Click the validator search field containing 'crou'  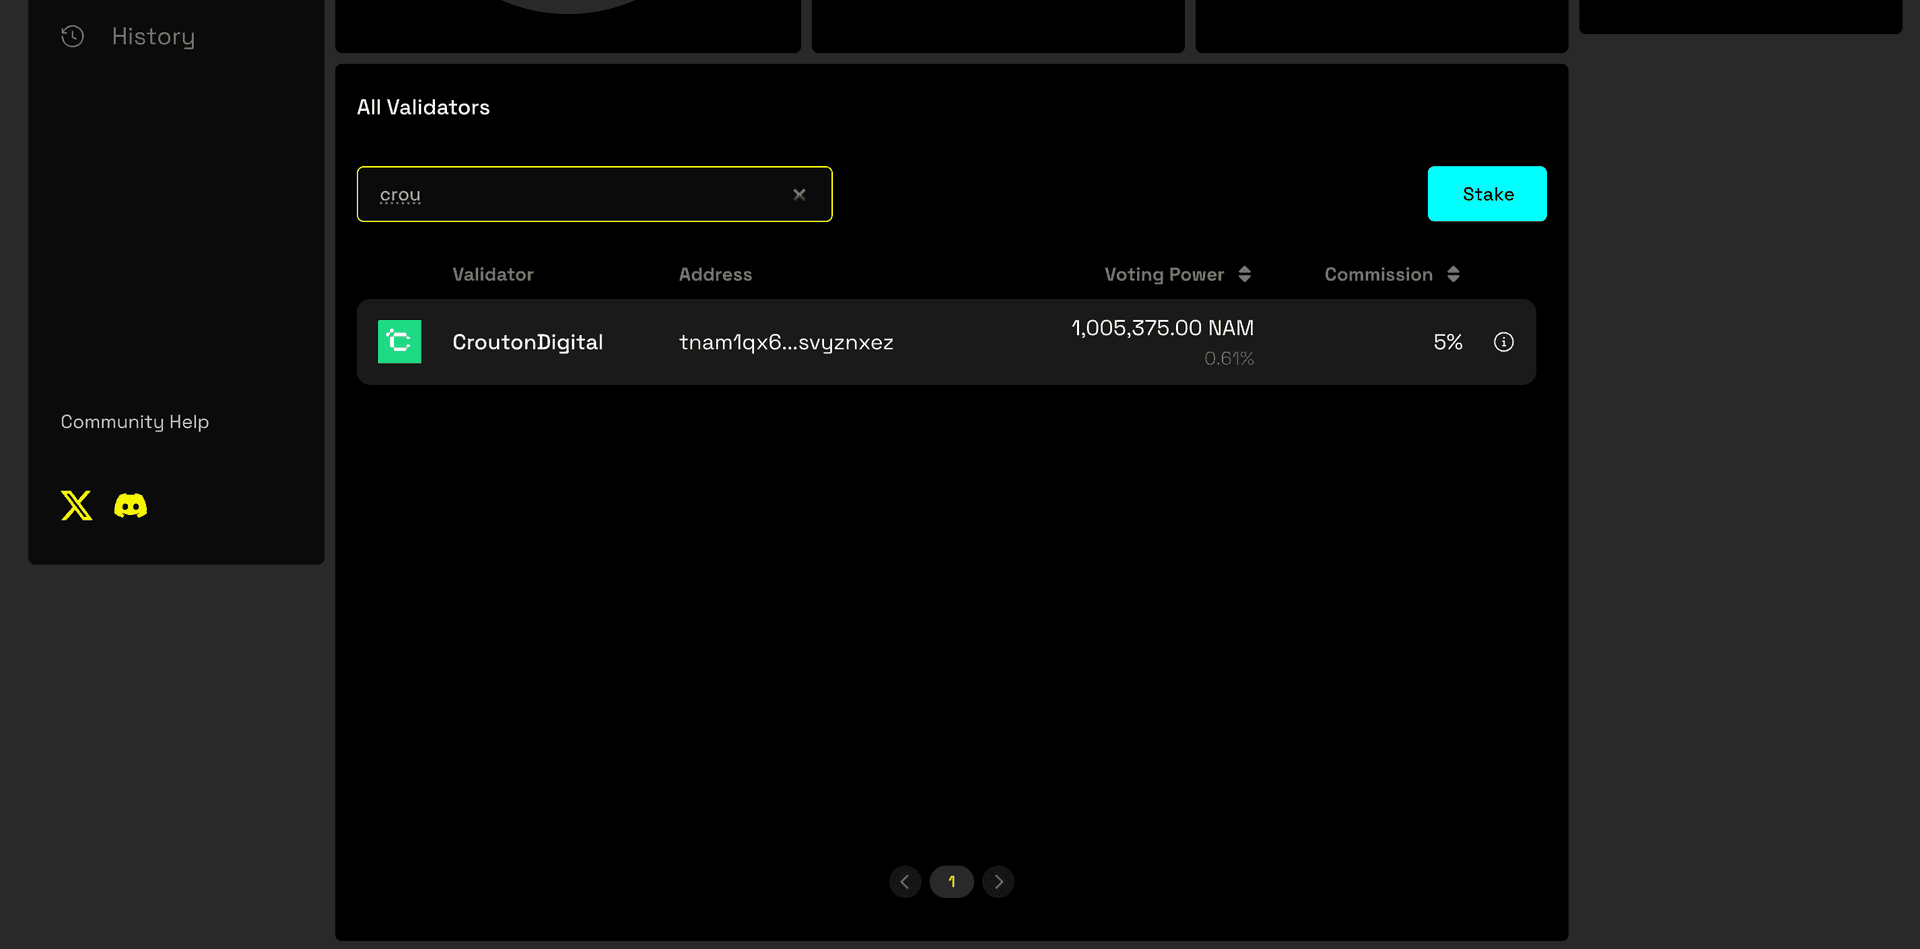[580, 195]
